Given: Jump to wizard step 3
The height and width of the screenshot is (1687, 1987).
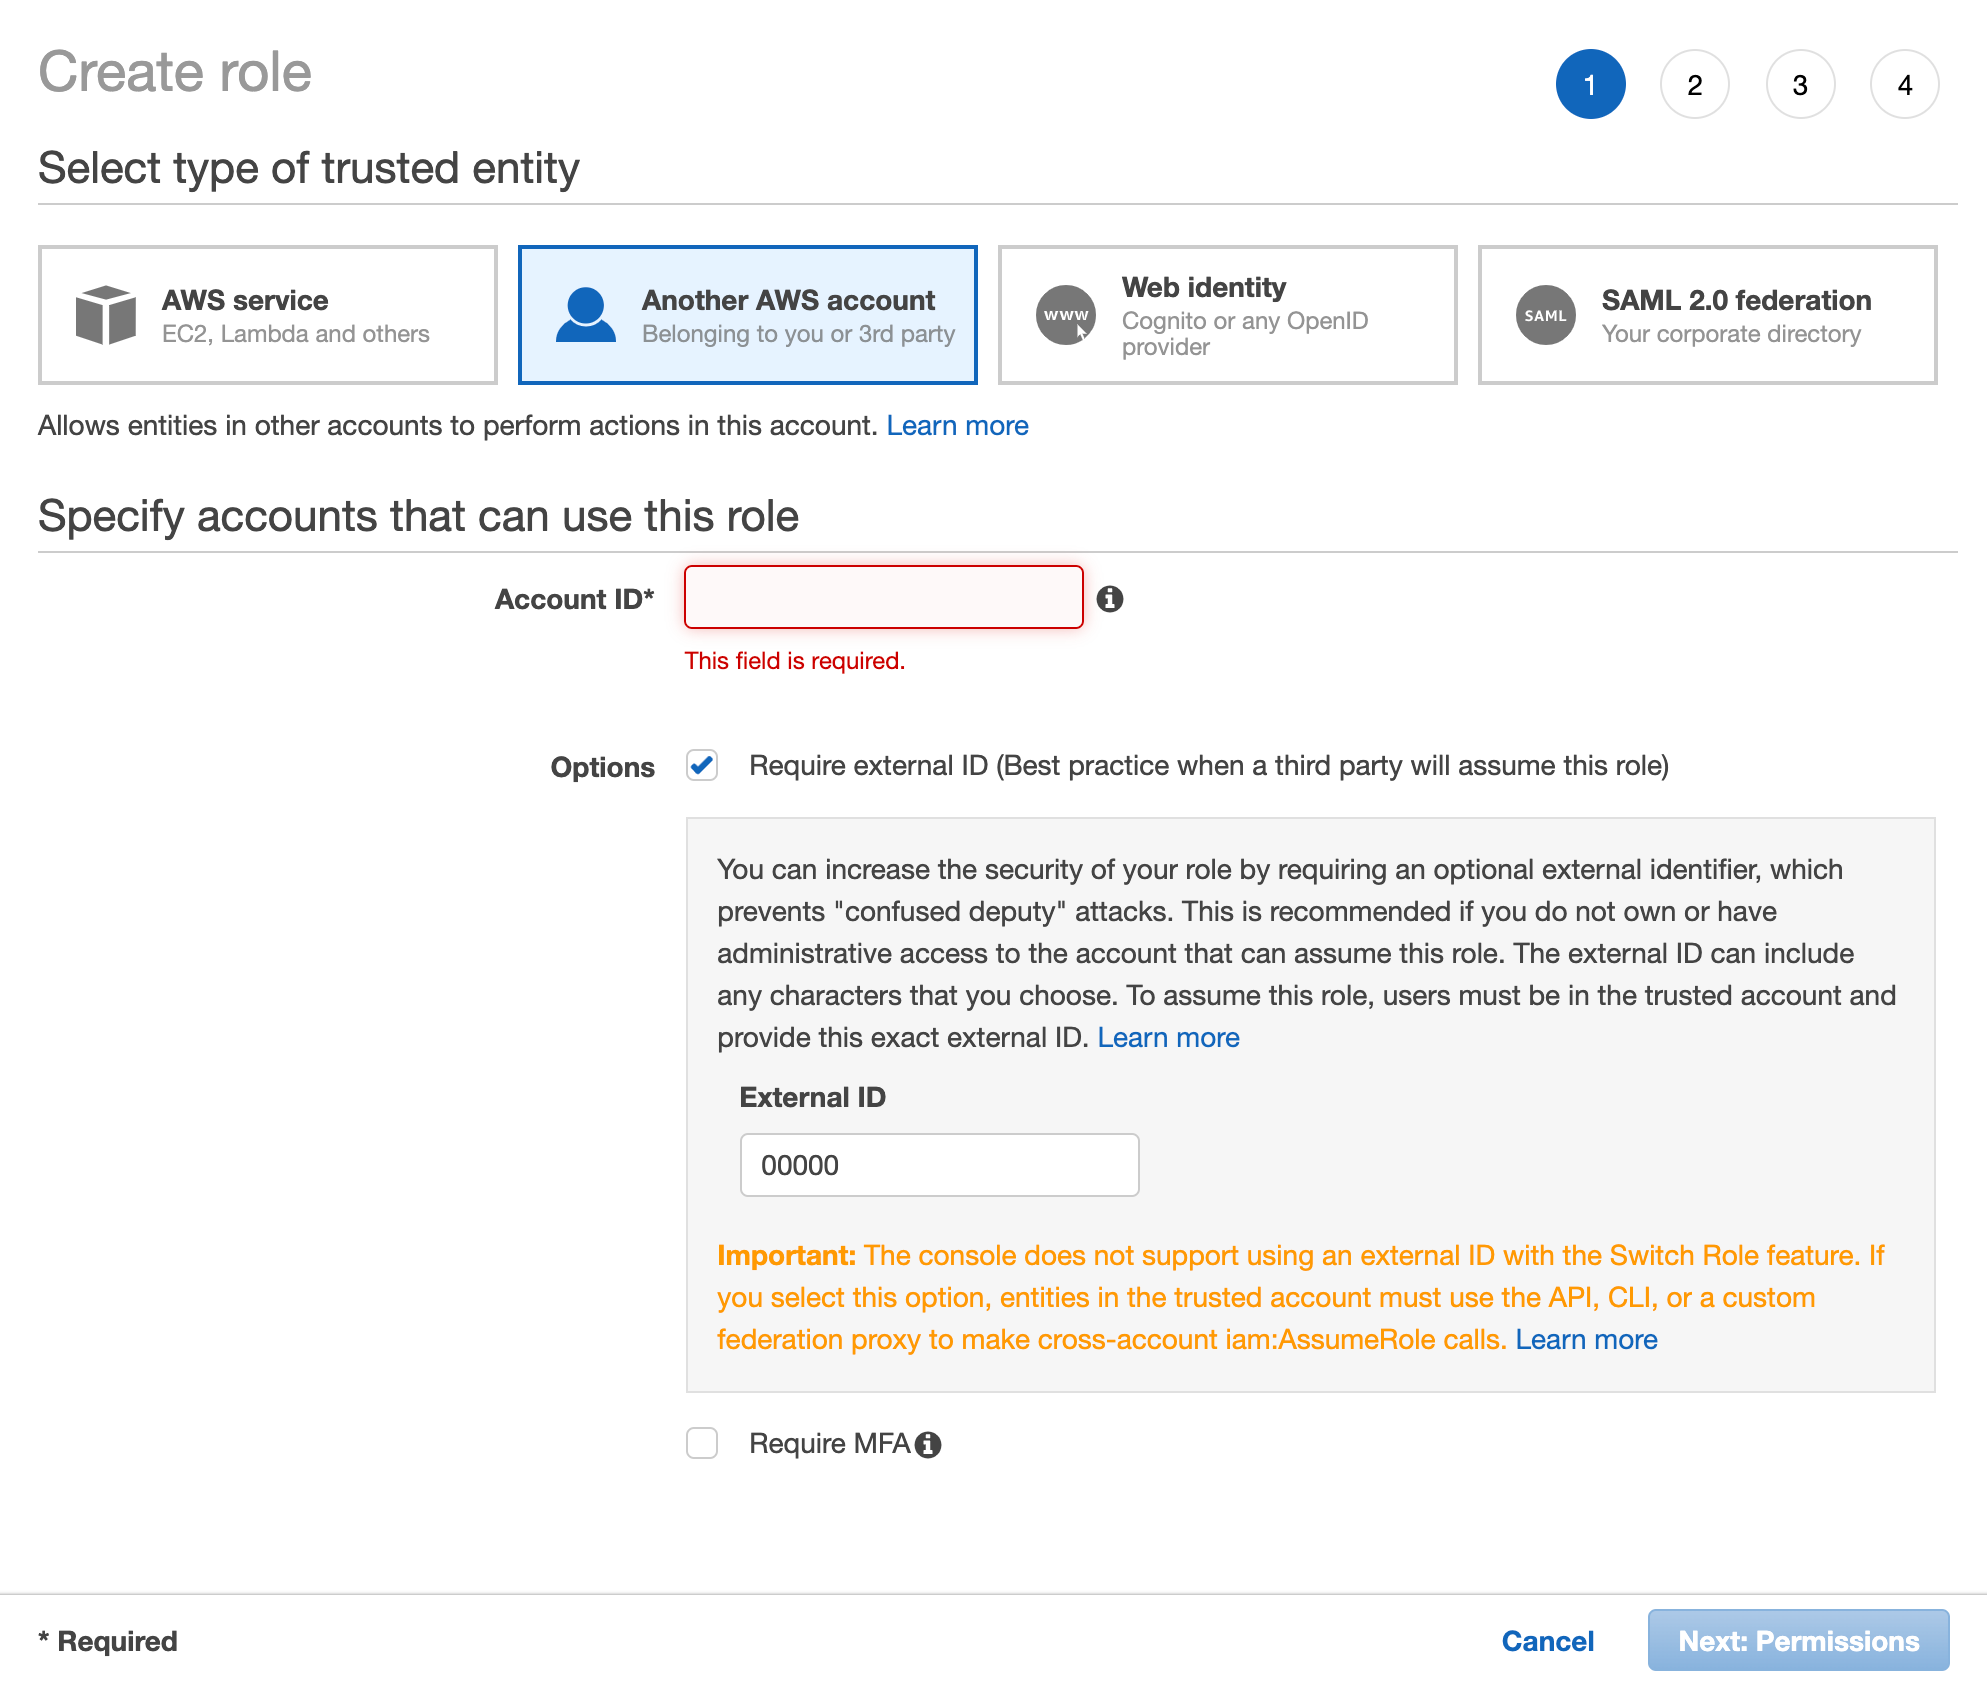Looking at the screenshot, I should click(x=1800, y=85).
